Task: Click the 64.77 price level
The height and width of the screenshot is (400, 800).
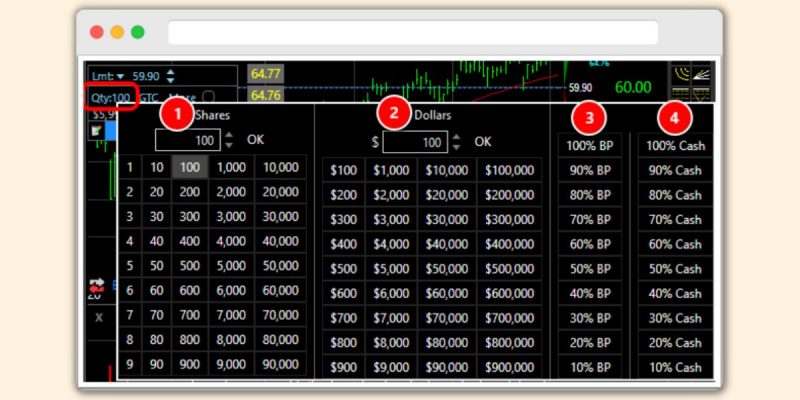Action: (x=265, y=74)
